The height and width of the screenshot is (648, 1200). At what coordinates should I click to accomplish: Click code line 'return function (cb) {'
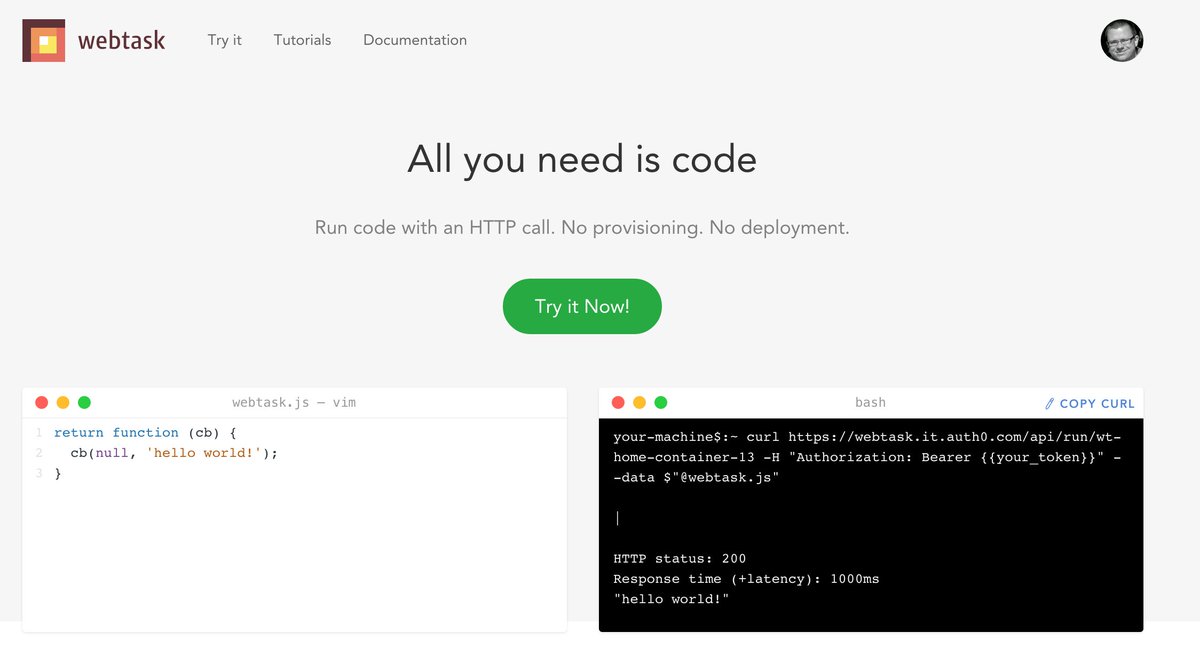click(144, 432)
